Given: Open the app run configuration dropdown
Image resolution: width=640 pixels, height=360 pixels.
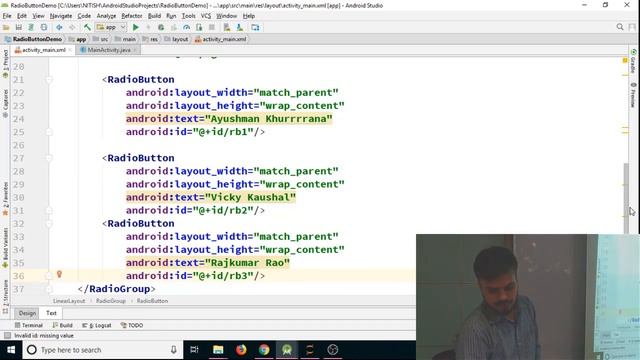Looking at the screenshot, I should tap(111, 27).
